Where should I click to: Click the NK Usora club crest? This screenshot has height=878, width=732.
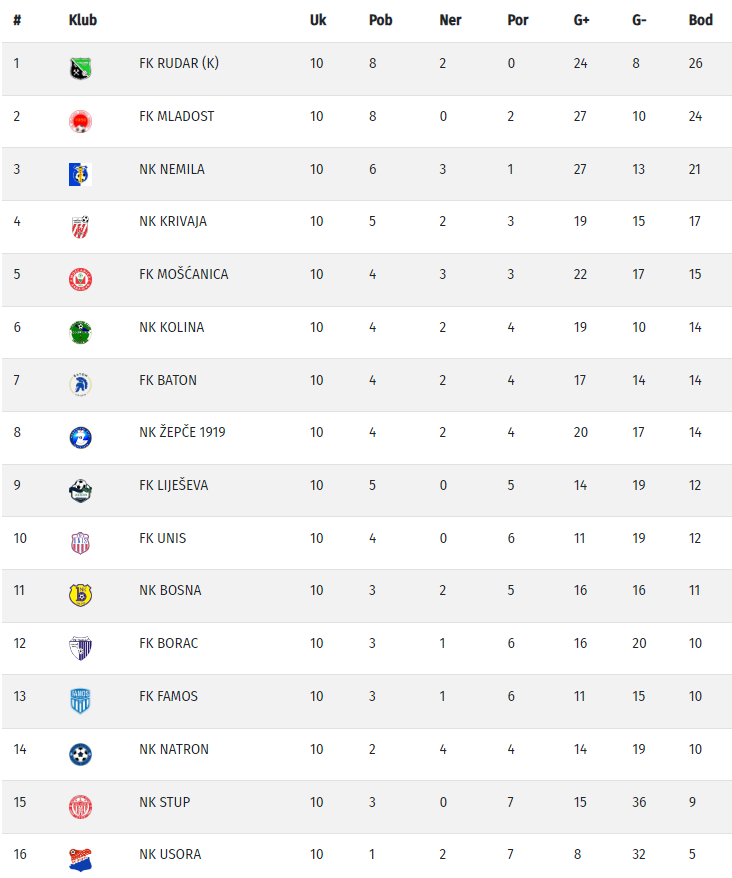tap(80, 859)
